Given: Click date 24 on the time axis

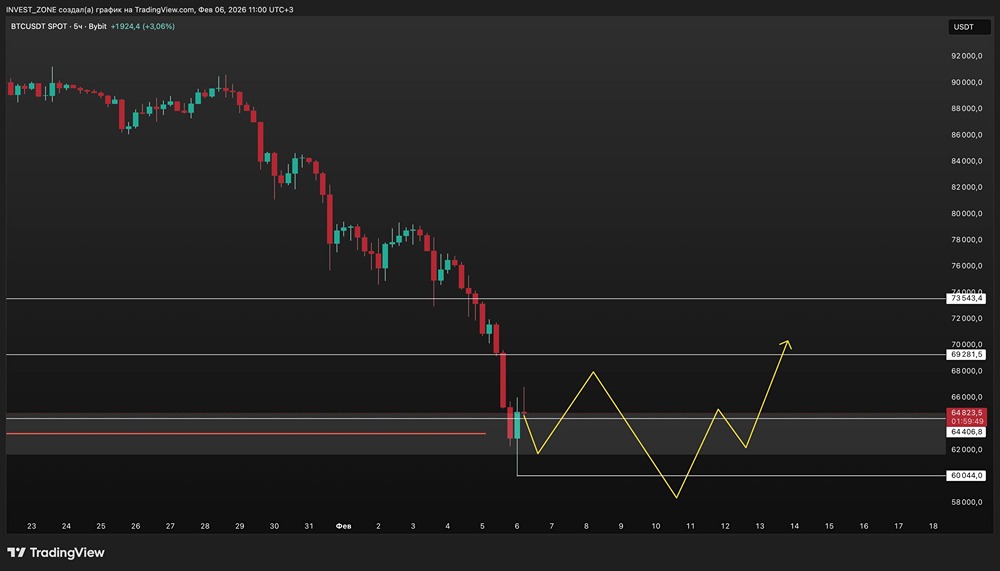Looking at the screenshot, I should (x=66, y=526).
